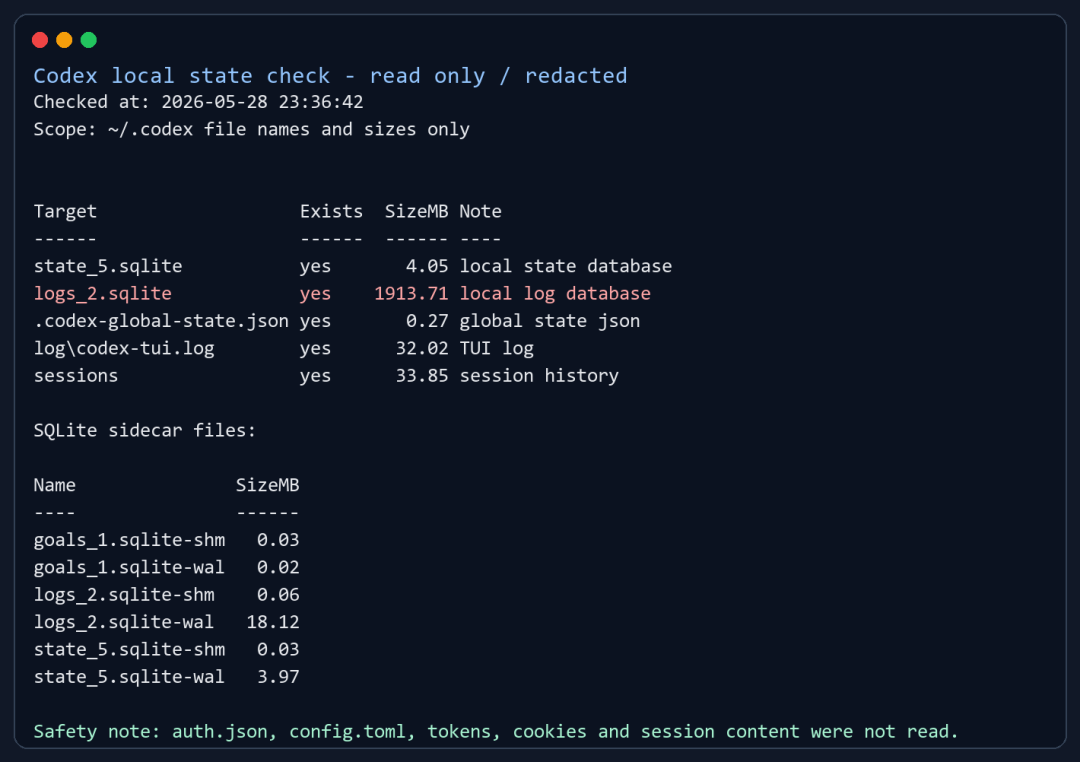Click the green 'Safety note' line
The width and height of the screenshot is (1080, 762).
[x=496, y=732]
